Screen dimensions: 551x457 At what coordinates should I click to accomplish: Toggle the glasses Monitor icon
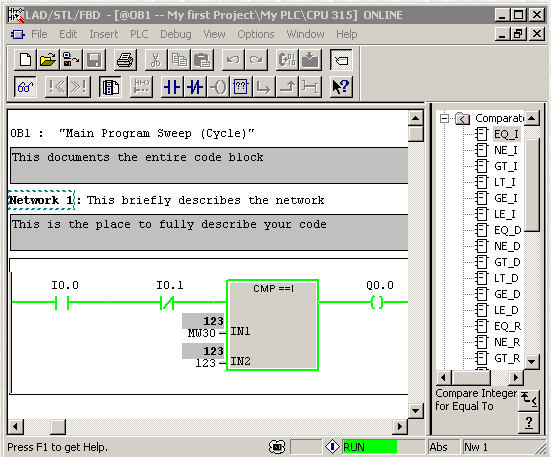pyautogui.click(x=25, y=87)
